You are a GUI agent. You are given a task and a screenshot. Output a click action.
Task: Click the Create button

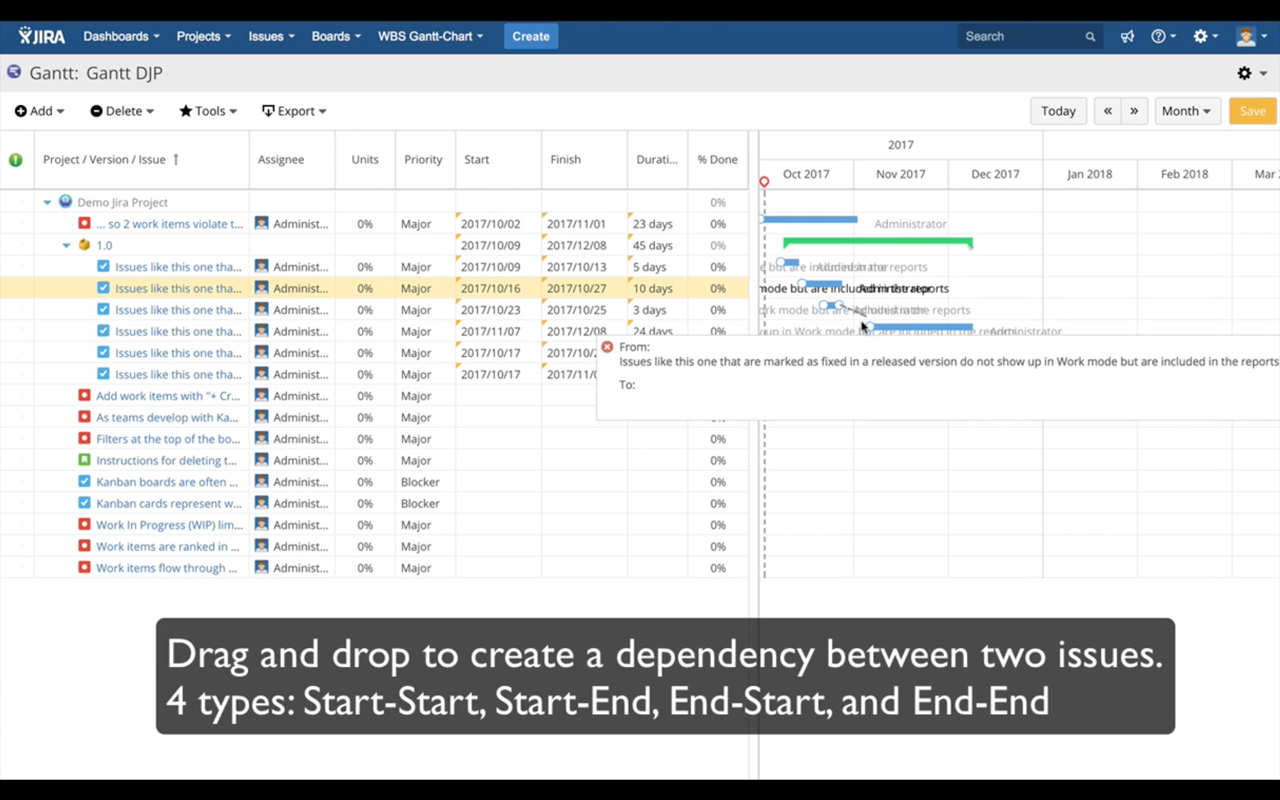(531, 36)
